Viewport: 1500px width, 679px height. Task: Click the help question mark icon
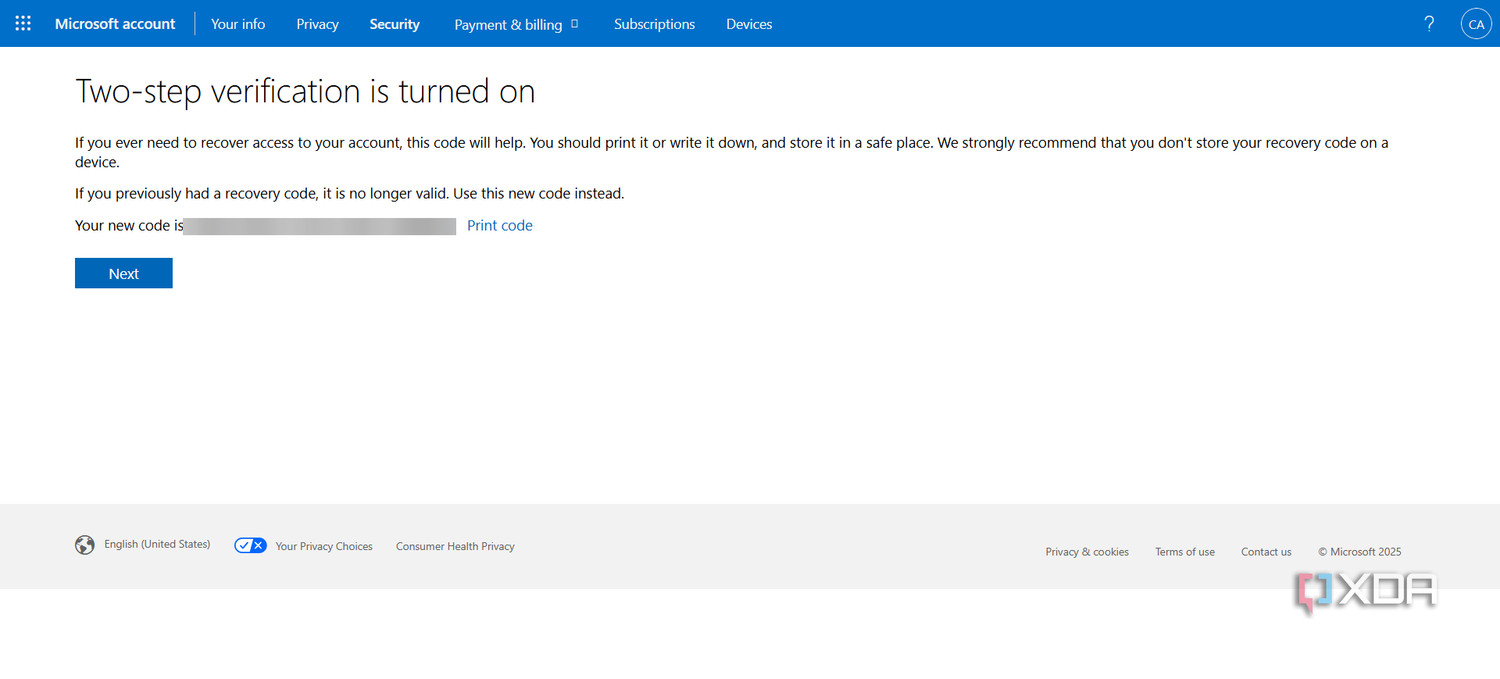pyautogui.click(x=1429, y=24)
